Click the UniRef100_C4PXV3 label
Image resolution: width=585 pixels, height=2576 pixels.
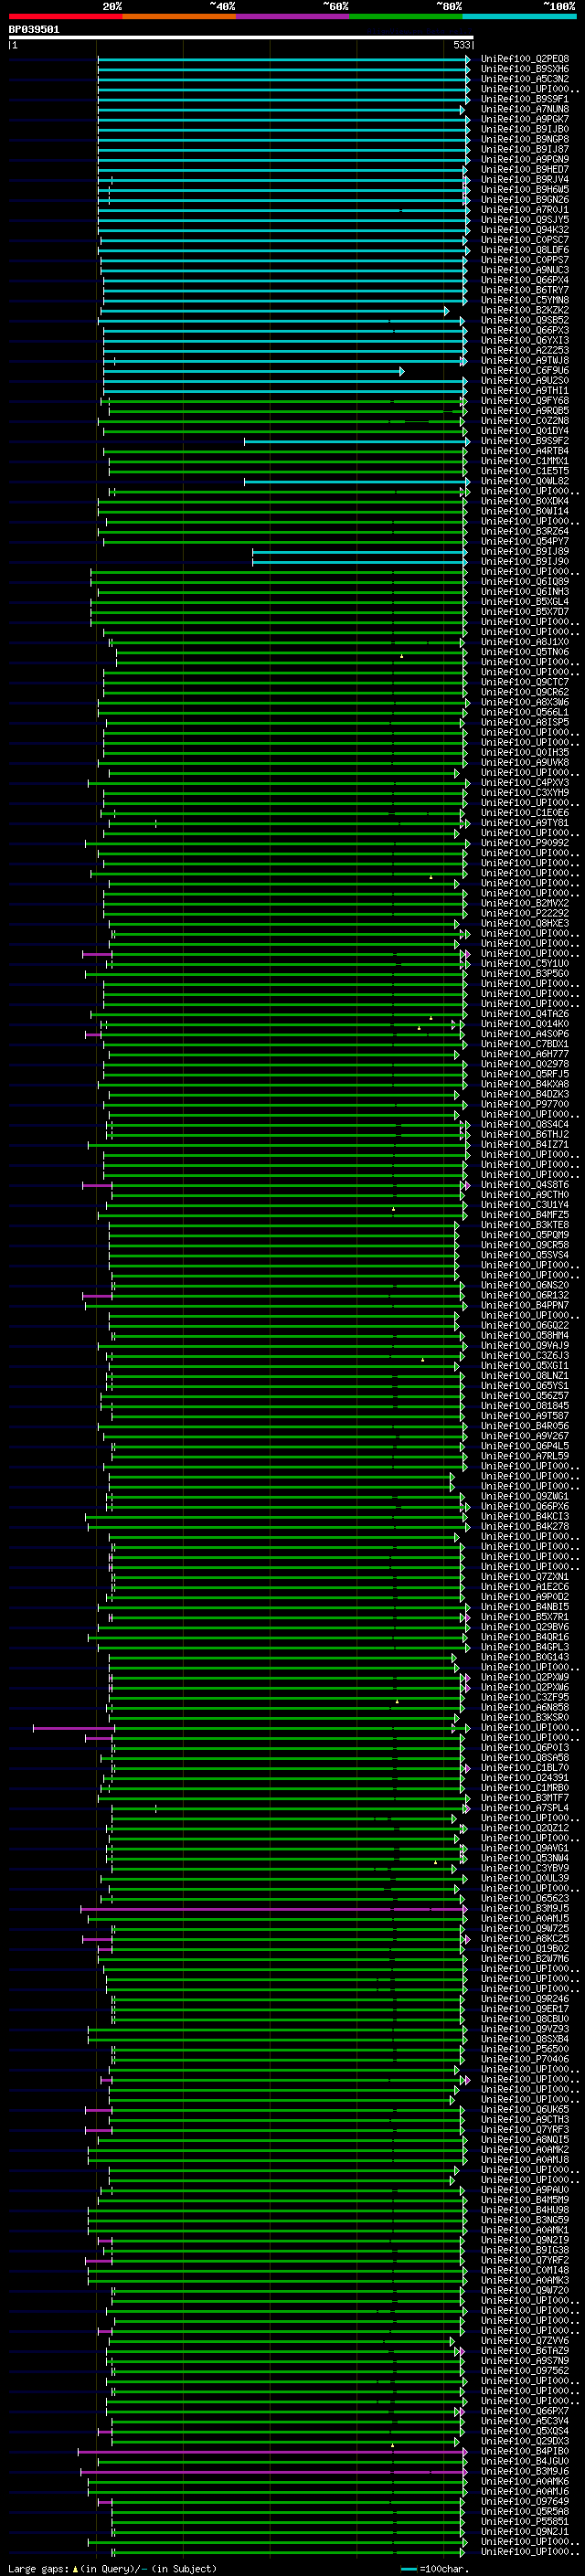(525, 783)
